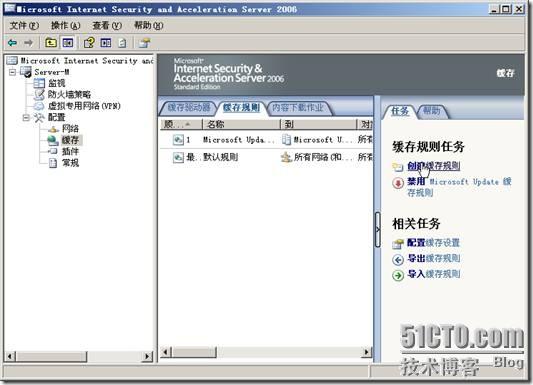Open the 文件(F) menu
Viewport: 533px width, 385px height.
(24, 25)
